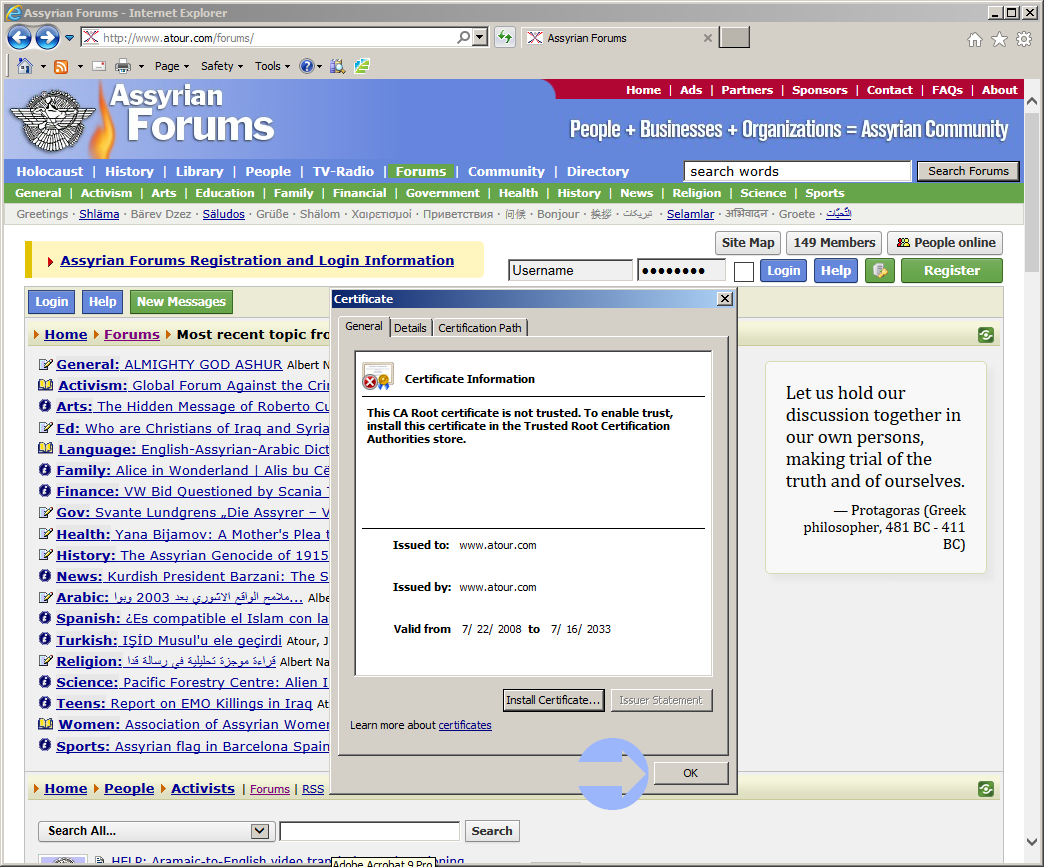Open the Safety menu dropdown
The height and width of the screenshot is (867, 1044).
(222, 66)
